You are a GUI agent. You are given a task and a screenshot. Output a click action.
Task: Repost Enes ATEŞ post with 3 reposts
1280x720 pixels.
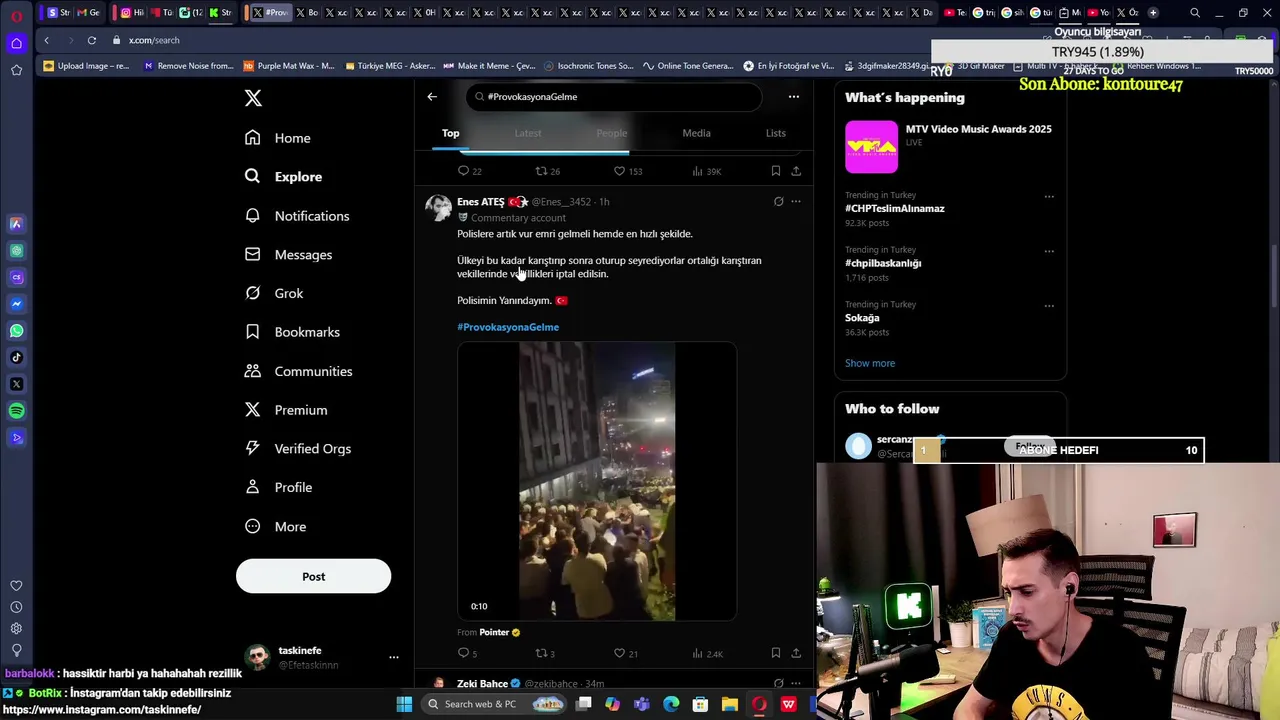[545, 654]
